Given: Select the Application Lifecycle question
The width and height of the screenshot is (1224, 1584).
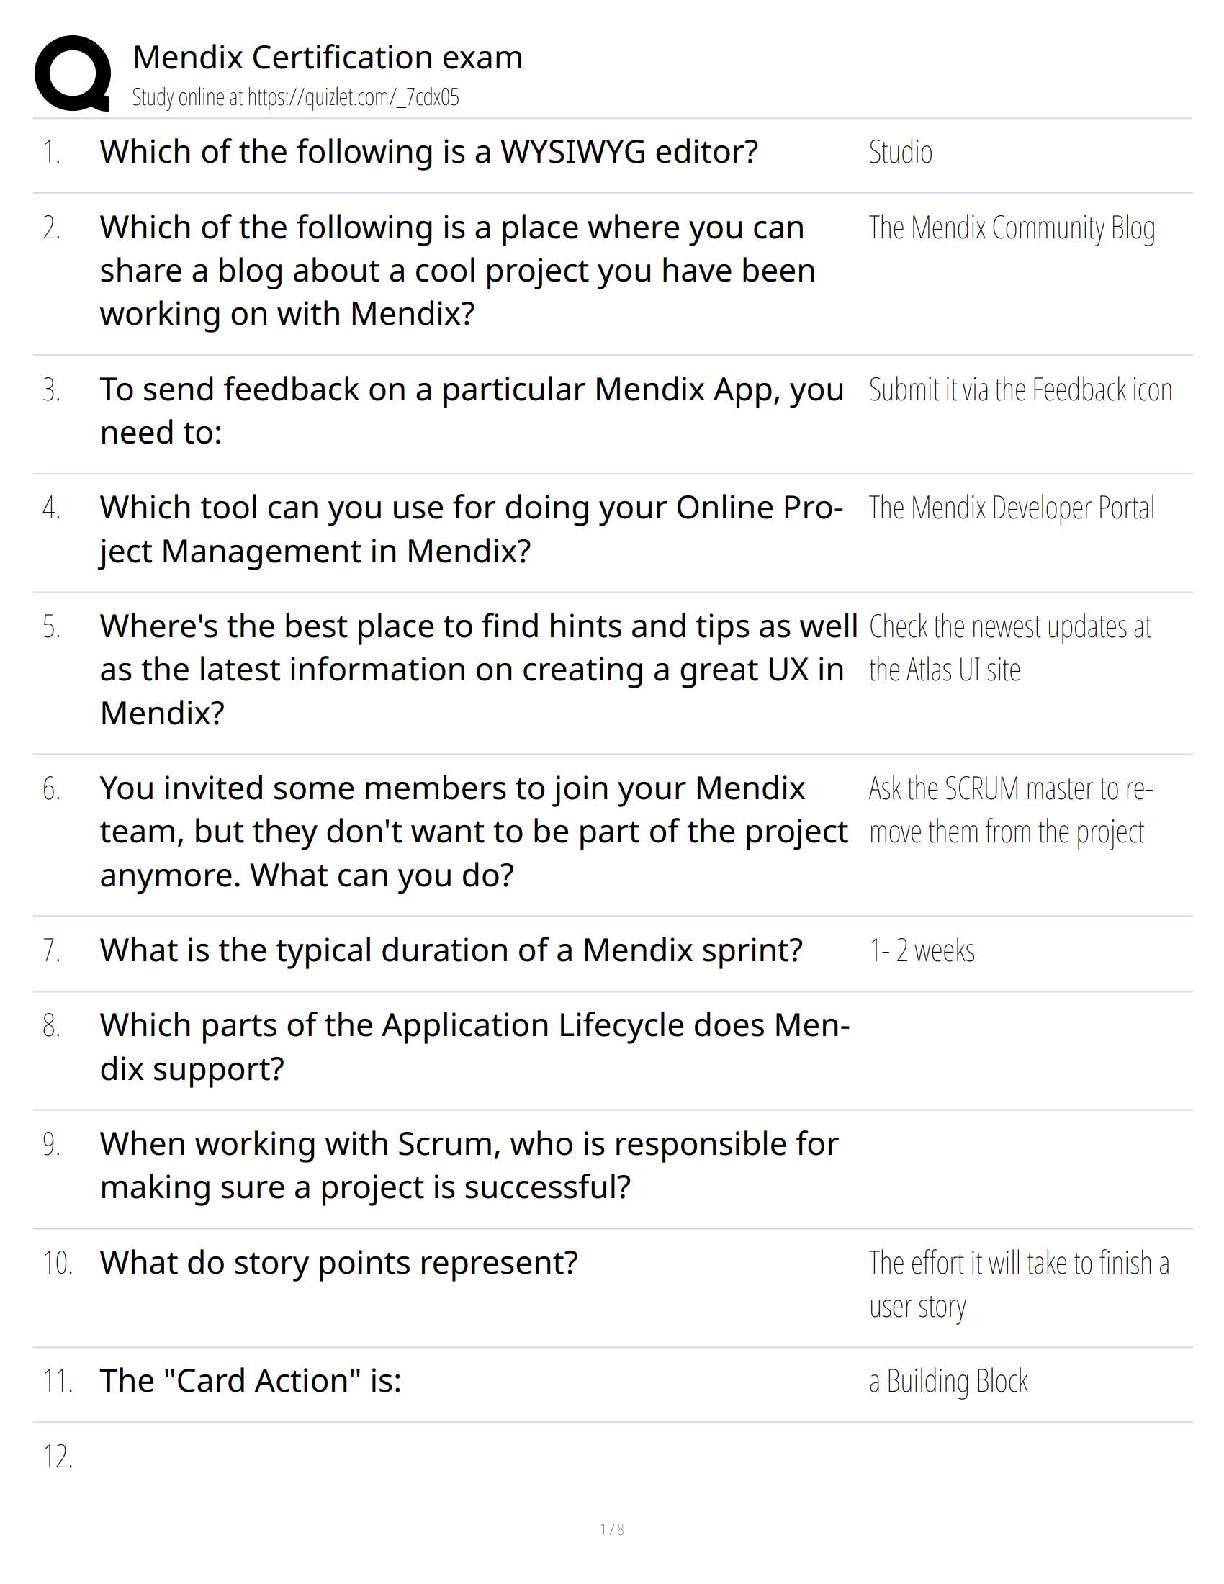Looking at the screenshot, I should click(474, 1047).
